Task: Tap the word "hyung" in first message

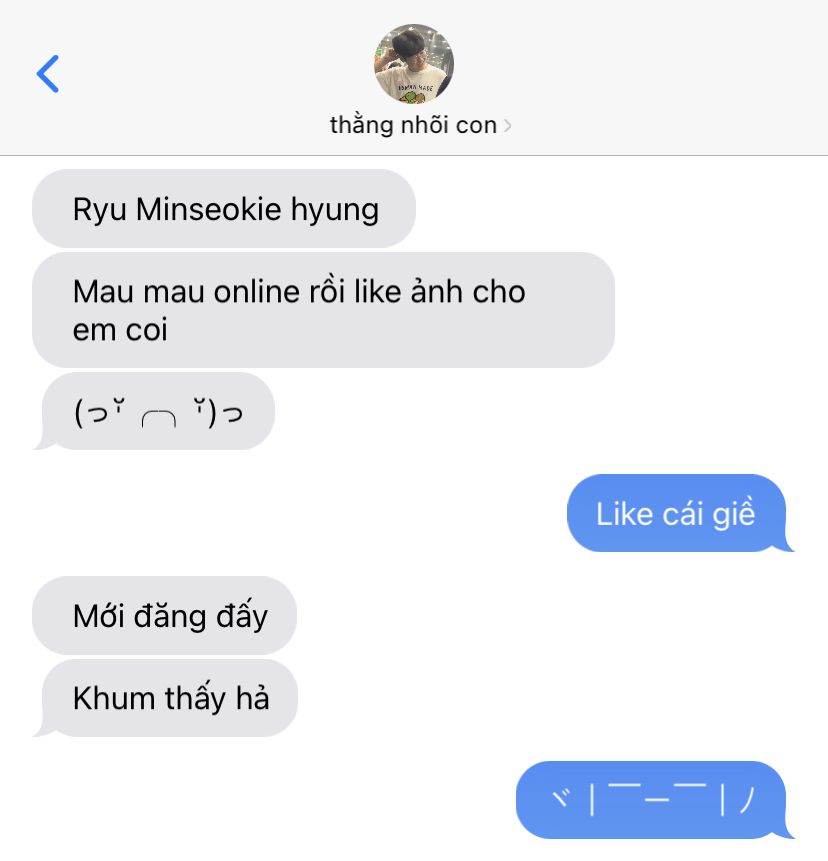Action: [335, 210]
